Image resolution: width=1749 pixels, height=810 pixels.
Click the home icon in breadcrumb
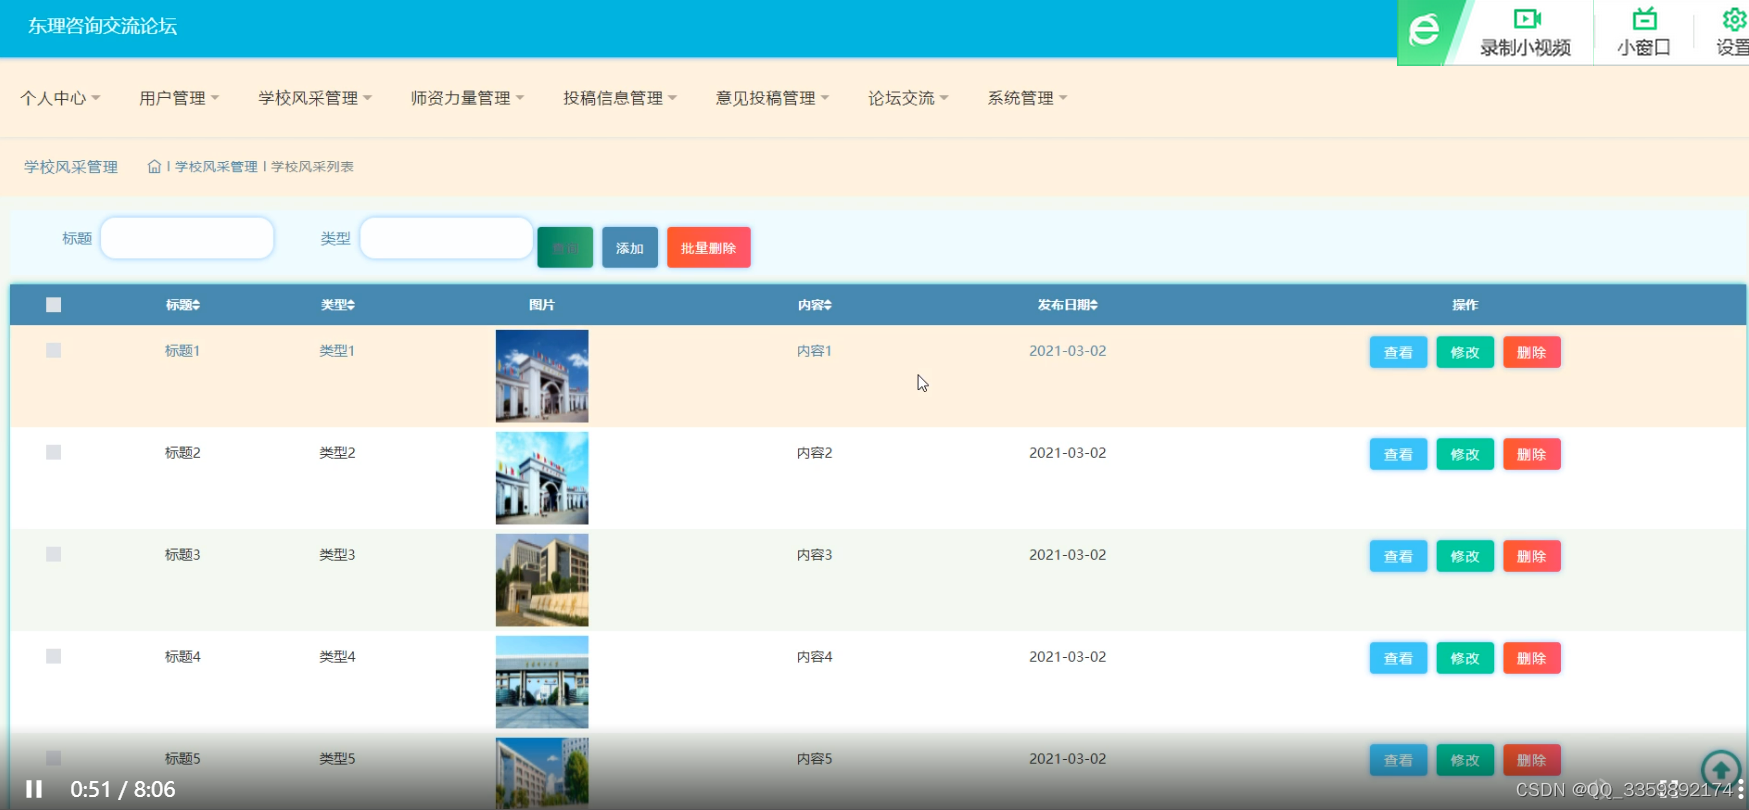(x=154, y=167)
